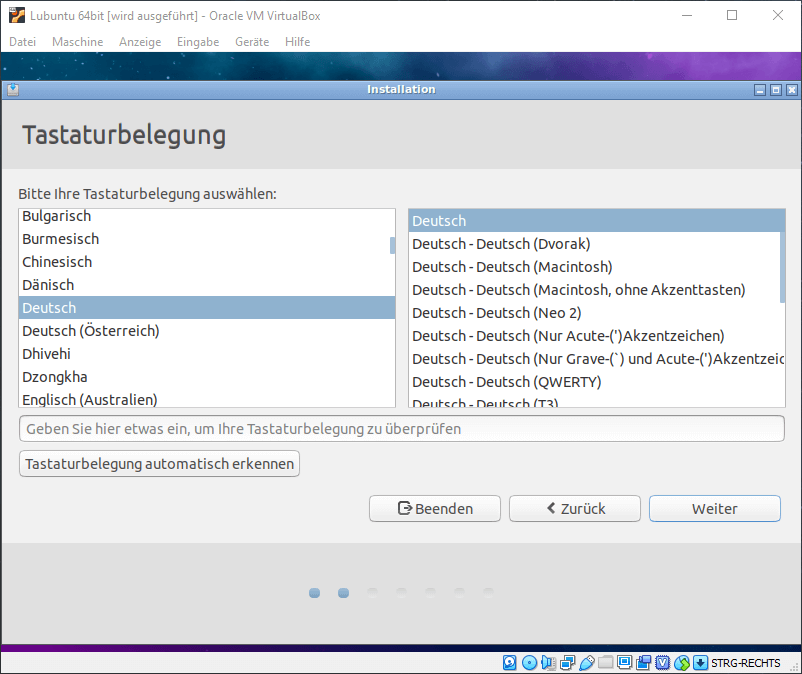
Task: Select Deutsch (Österreich) layout
Action: click(x=207, y=331)
